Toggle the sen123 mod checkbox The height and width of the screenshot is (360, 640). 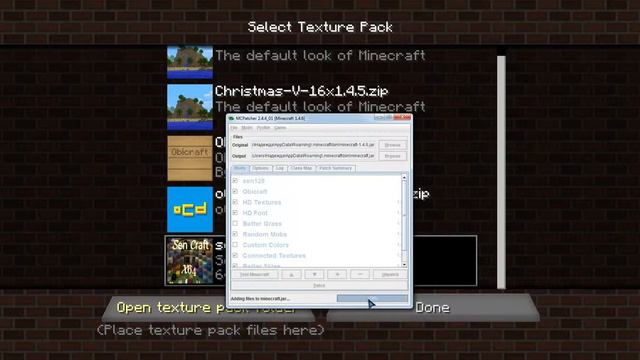tap(235, 180)
